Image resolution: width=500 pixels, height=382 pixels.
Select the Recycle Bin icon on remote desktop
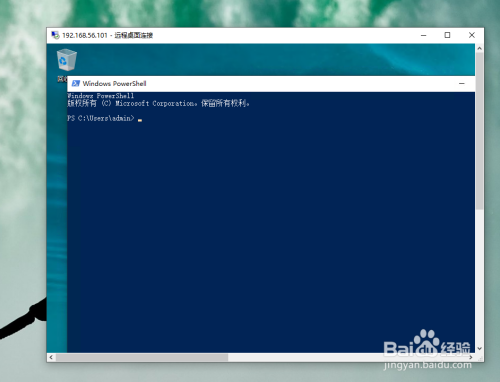point(67,60)
